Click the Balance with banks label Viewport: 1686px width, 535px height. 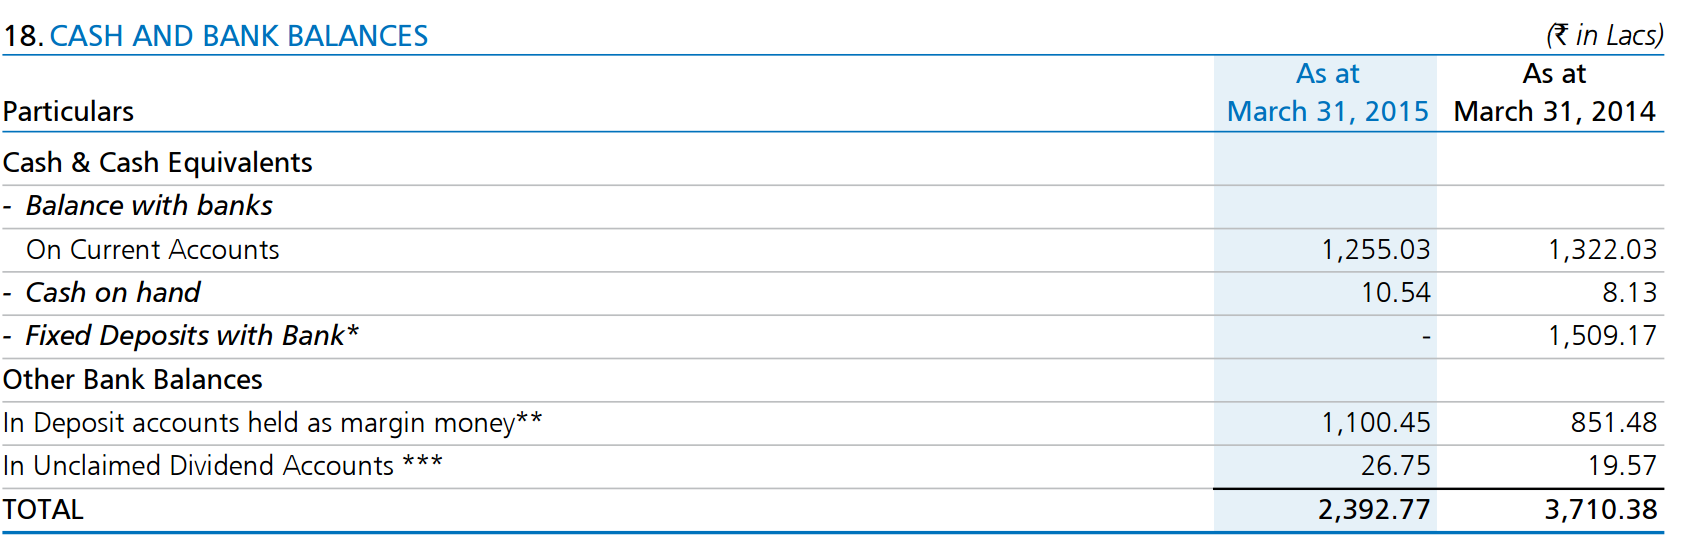pyautogui.click(x=149, y=205)
